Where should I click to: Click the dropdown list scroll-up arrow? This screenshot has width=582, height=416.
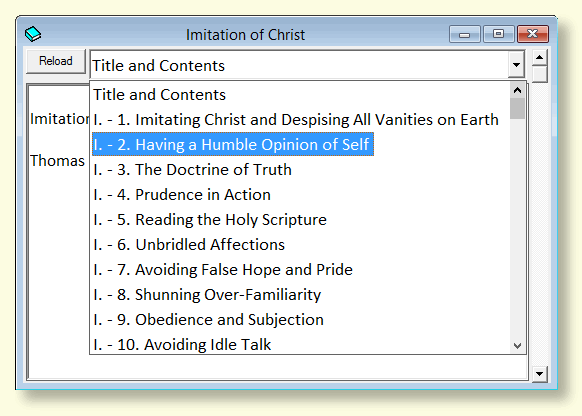[x=517, y=90]
